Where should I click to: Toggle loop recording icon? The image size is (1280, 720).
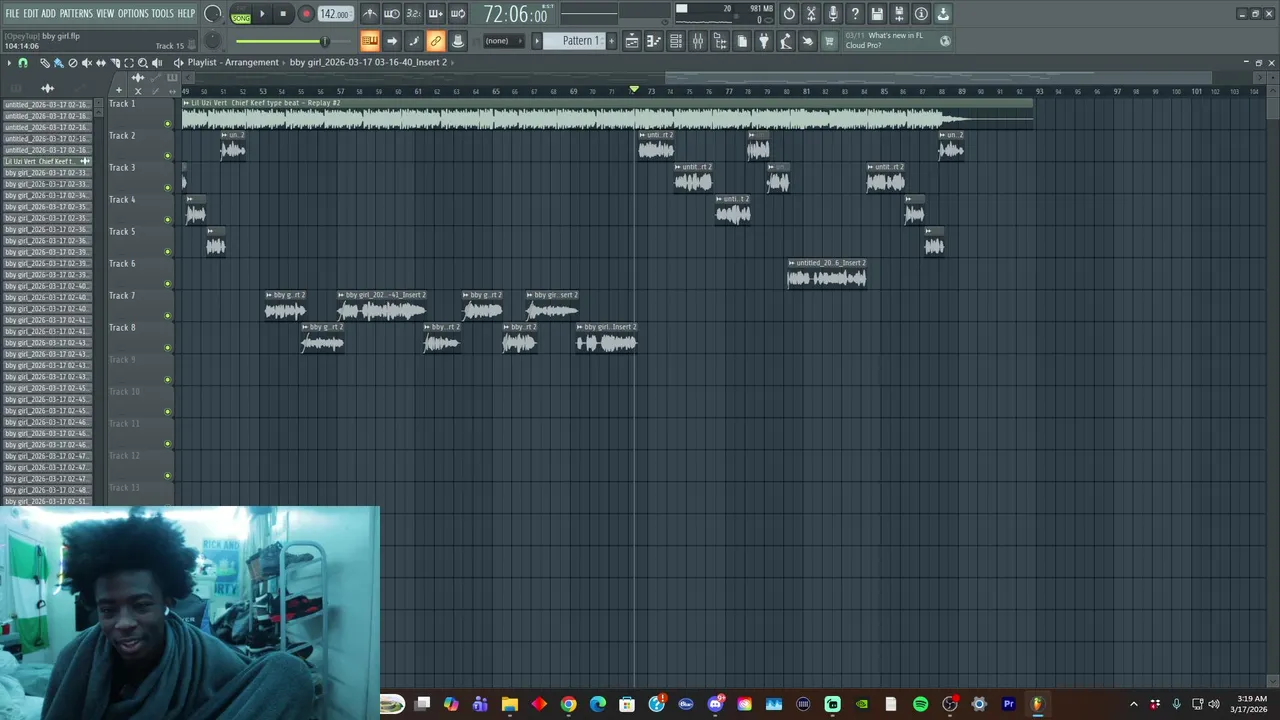[458, 14]
